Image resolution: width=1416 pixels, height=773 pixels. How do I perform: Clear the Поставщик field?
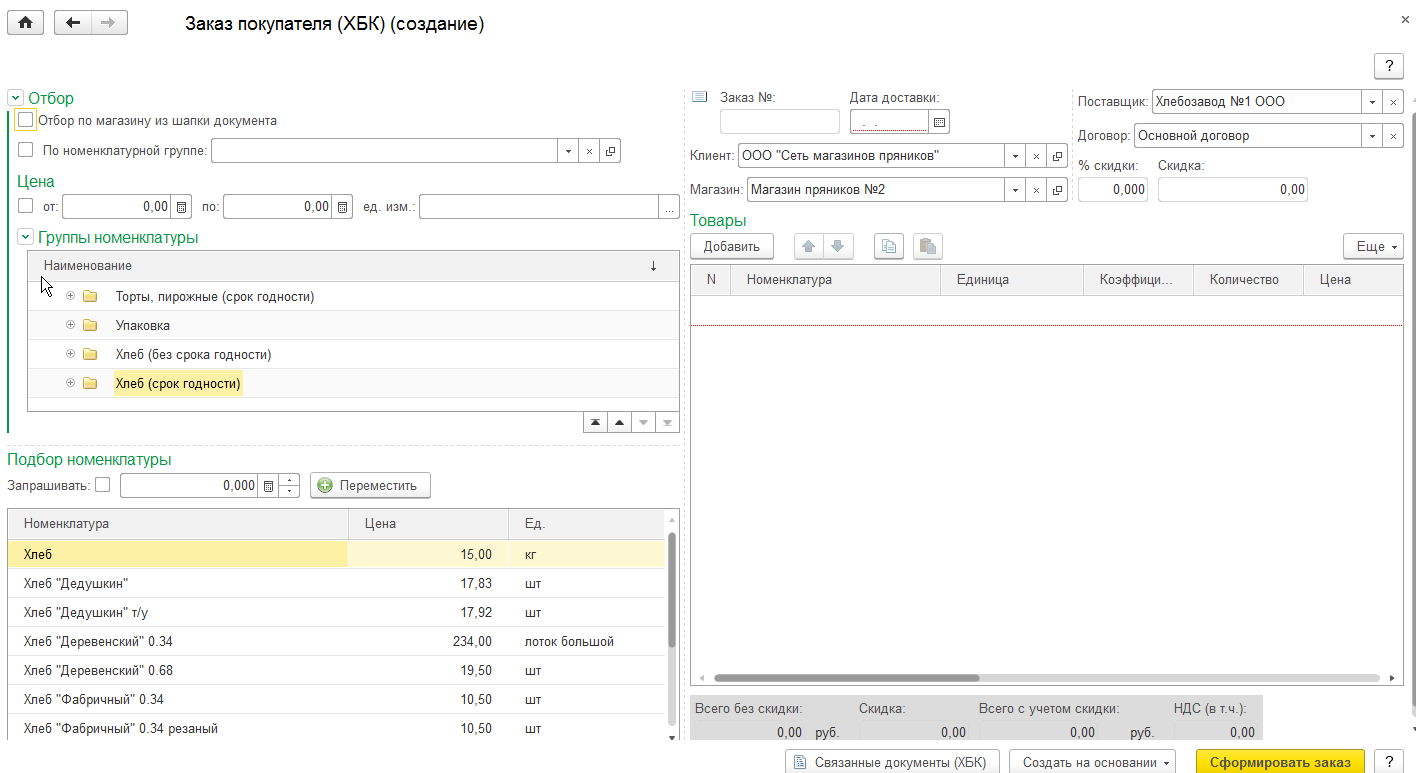click(1394, 102)
